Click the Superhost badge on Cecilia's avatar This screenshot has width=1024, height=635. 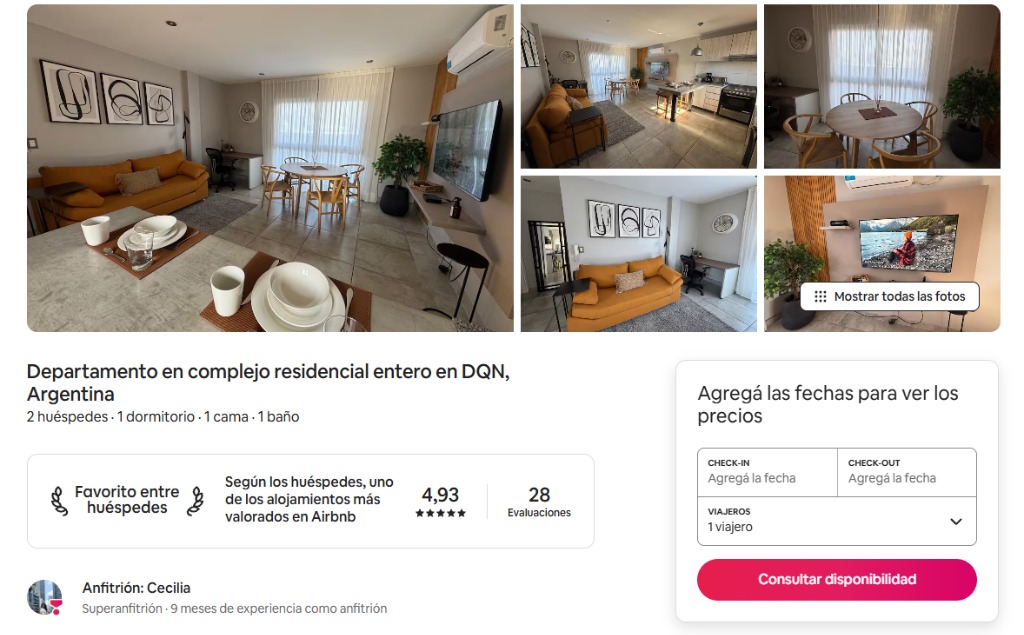pos(56,607)
